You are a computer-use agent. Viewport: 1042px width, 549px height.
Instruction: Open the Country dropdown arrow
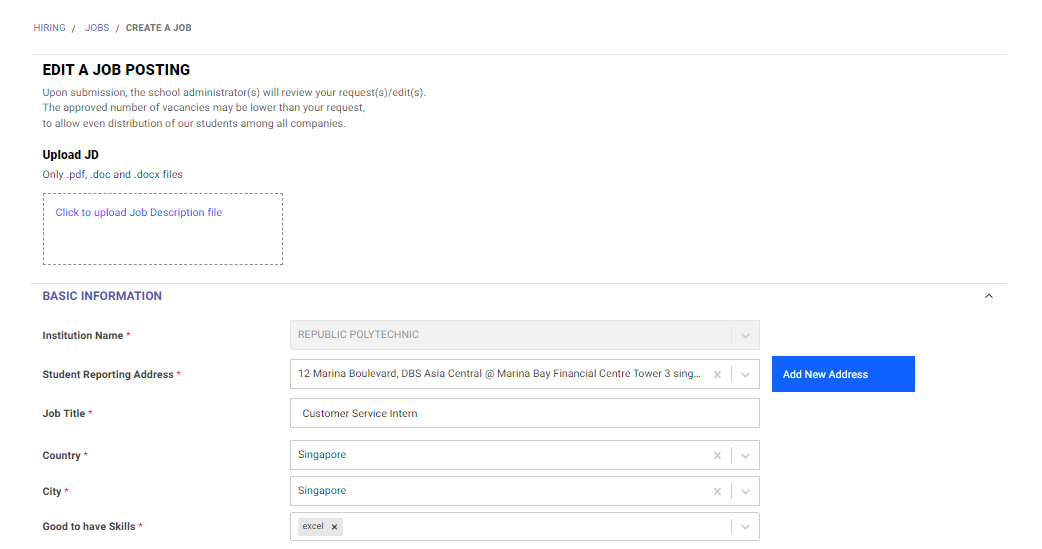(745, 455)
